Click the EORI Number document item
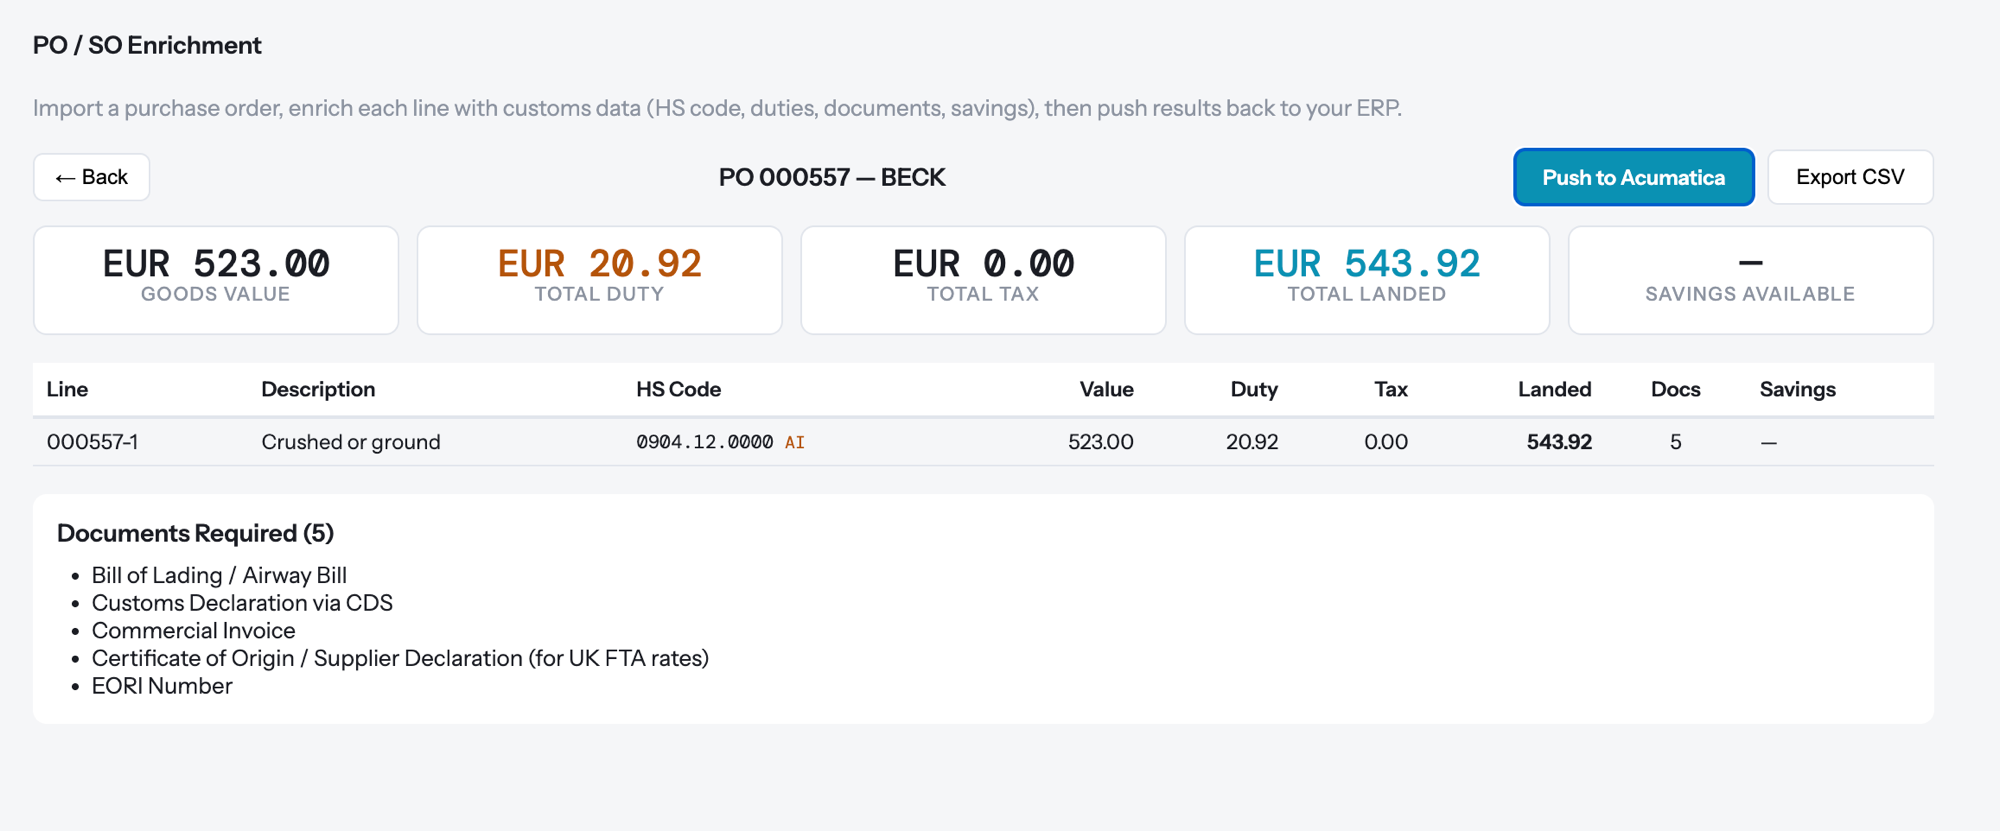 (x=162, y=686)
